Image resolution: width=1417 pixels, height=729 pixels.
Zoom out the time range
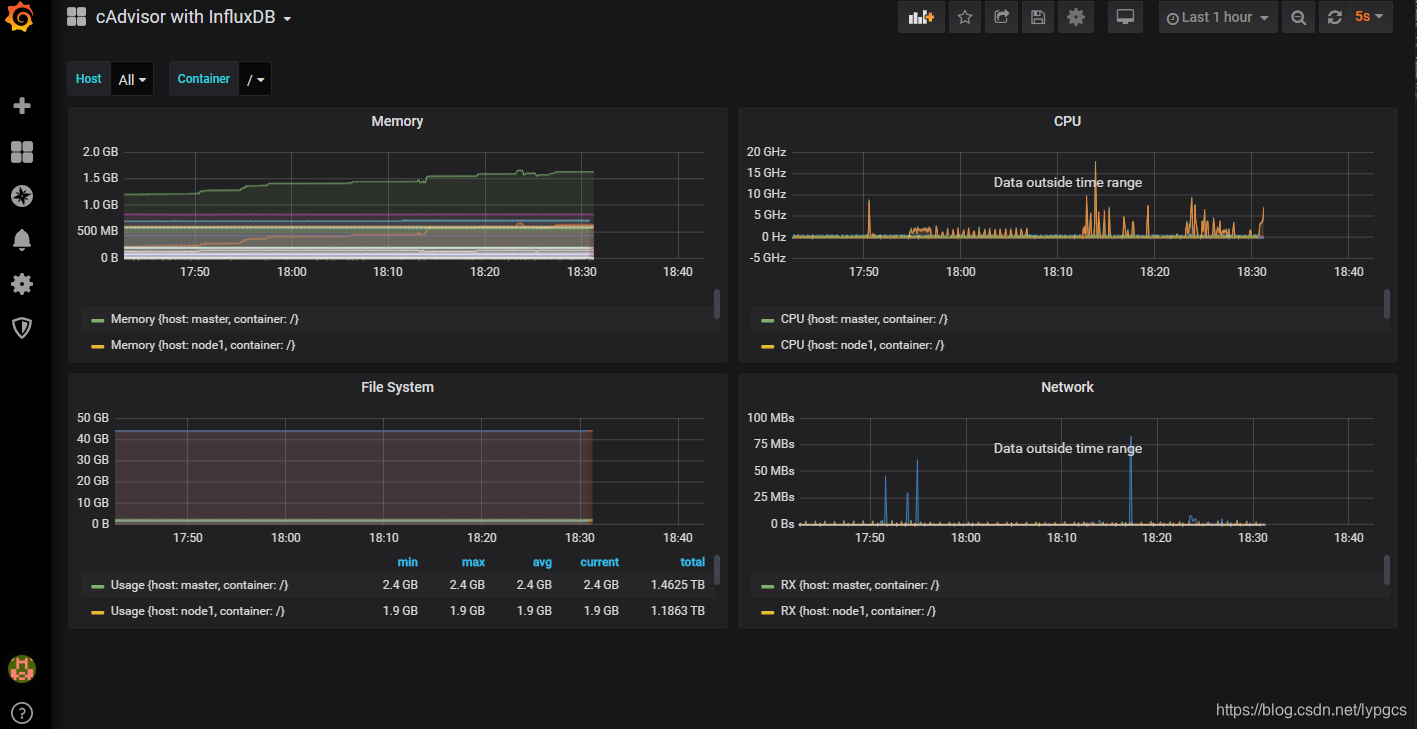coord(1298,17)
